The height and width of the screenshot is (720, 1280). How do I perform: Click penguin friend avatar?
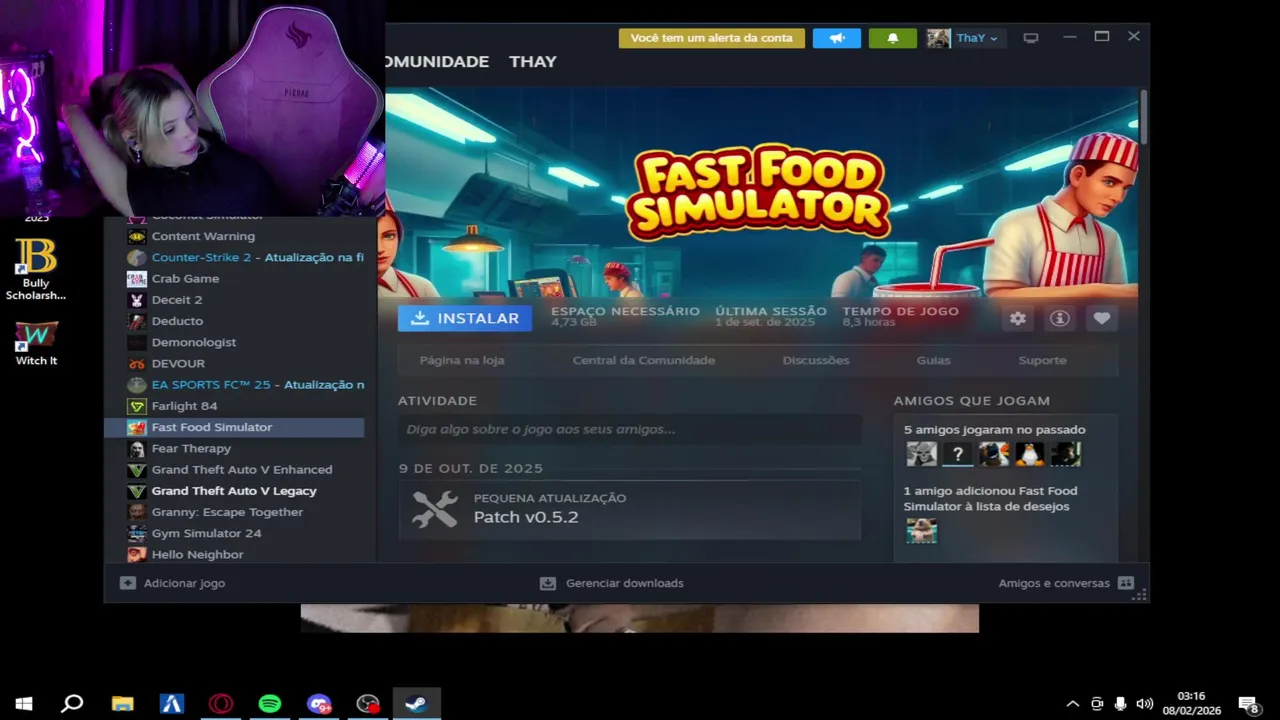1029,454
